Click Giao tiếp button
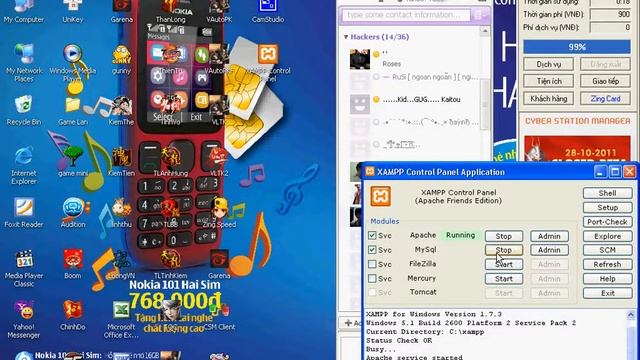The image size is (640, 360). (x=605, y=81)
